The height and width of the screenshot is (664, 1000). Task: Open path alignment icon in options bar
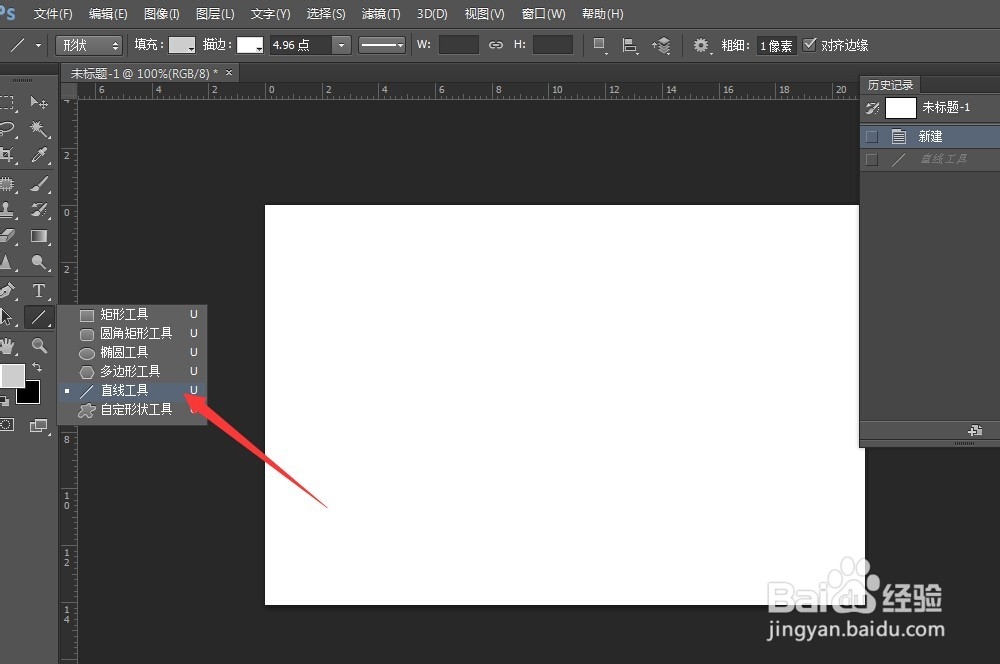[629, 45]
